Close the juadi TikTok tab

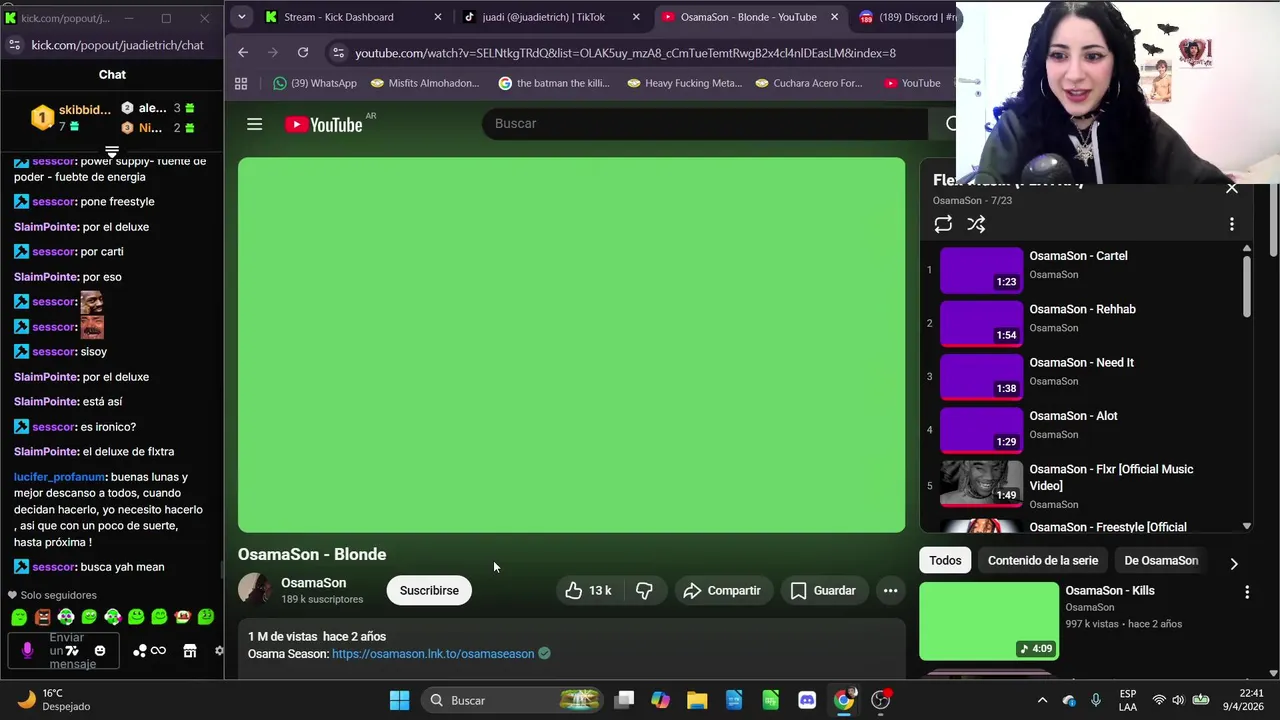click(635, 17)
